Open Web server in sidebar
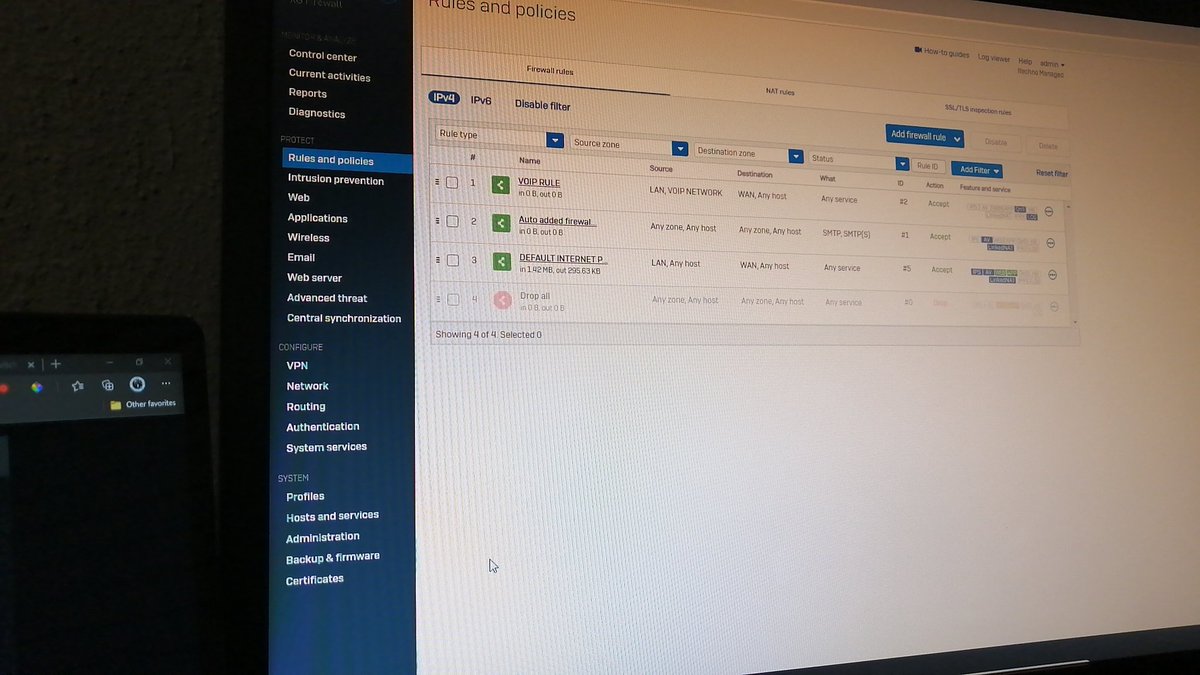Viewport: 1200px width, 675px height. pos(314,278)
